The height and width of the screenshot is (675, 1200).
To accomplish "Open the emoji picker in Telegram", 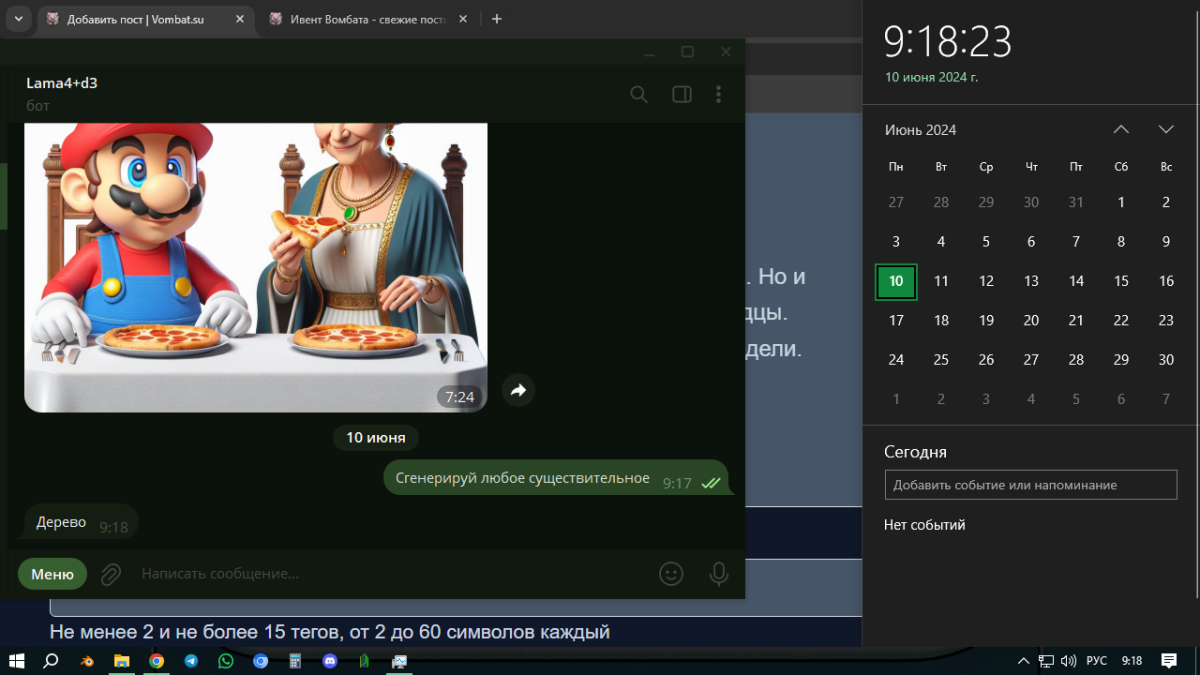I will click(x=671, y=574).
